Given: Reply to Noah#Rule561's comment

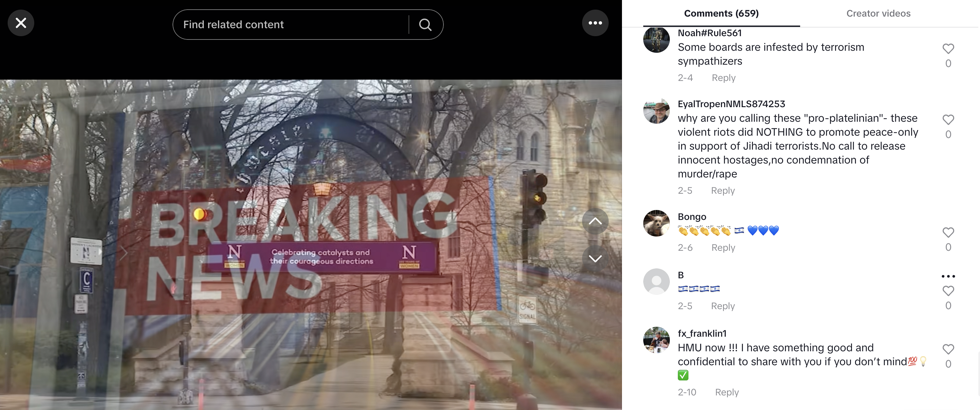Looking at the screenshot, I should (x=723, y=78).
